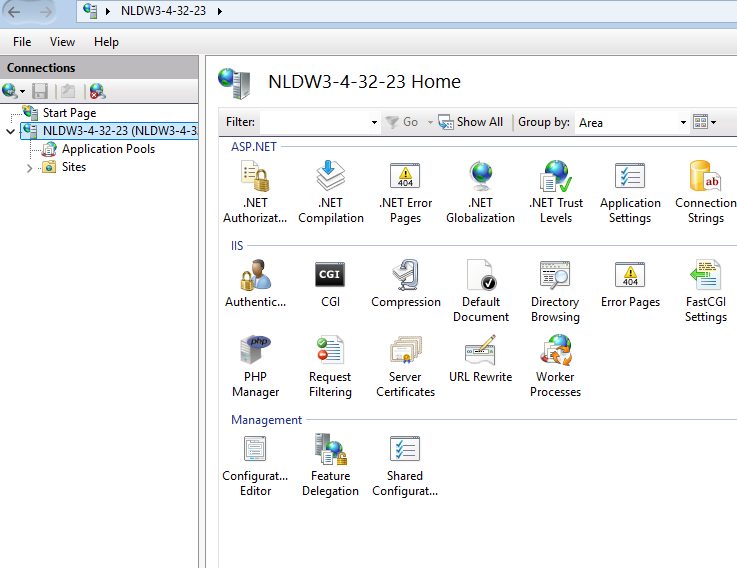Click the Show All button

pyautogui.click(x=471, y=122)
